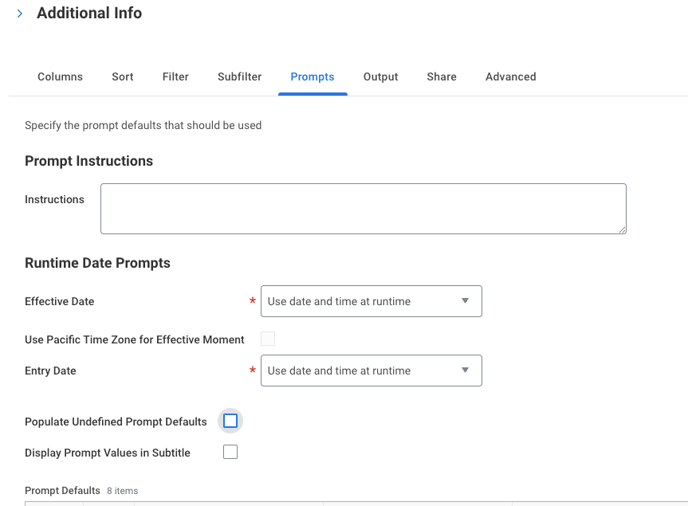Viewport: 688px width, 506px height.
Task: Open the Sort tab
Action: 122,77
